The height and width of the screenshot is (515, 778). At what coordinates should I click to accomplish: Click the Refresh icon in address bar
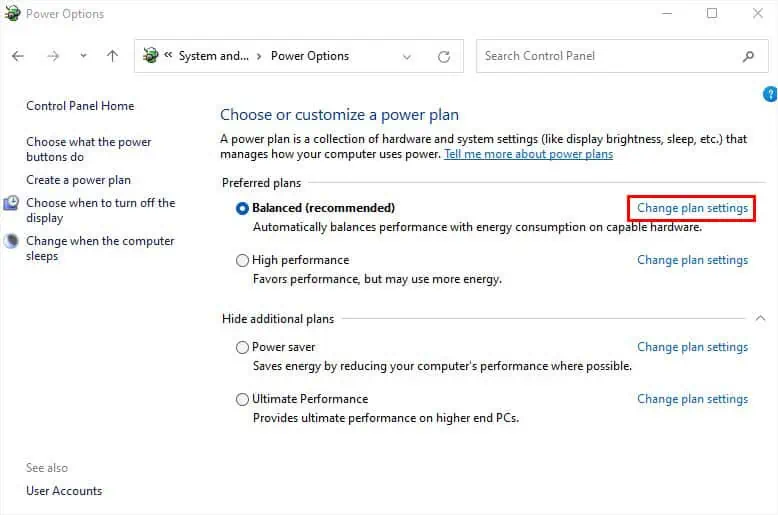point(444,57)
